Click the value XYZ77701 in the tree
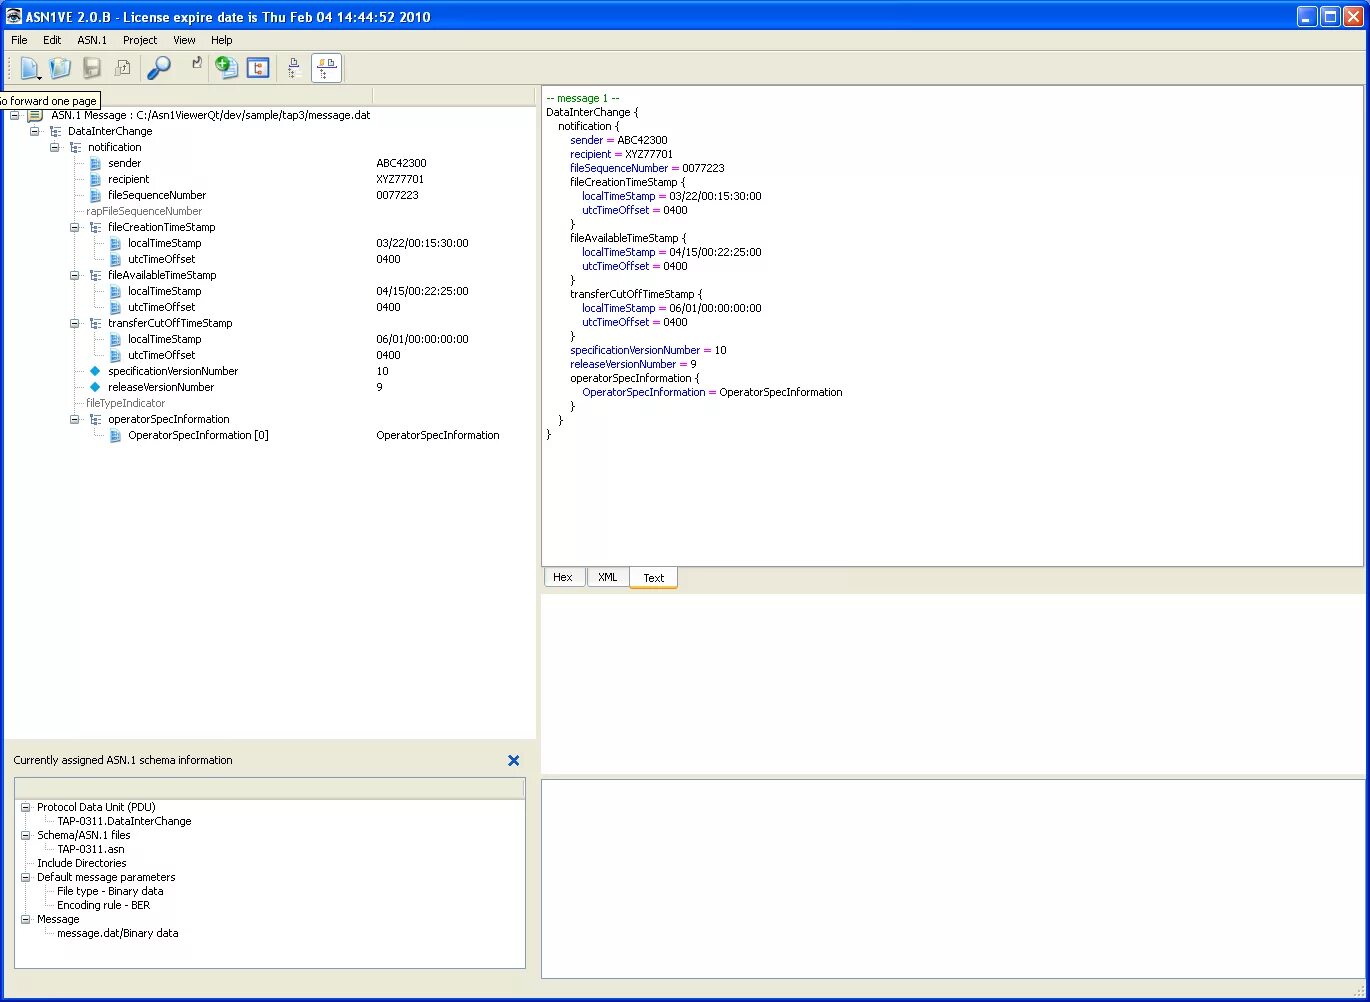1370x1002 pixels. point(400,179)
